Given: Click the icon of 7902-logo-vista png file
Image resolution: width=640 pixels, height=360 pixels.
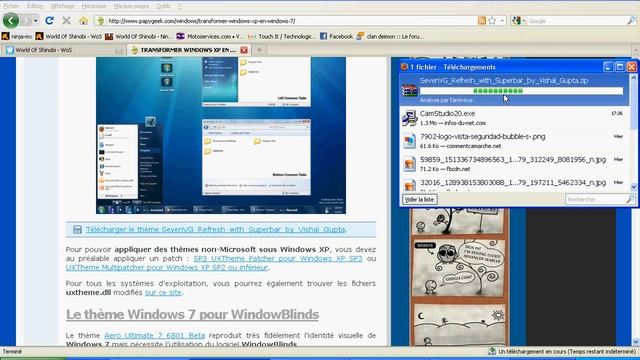Looking at the screenshot, I should pyautogui.click(x=409, y=141).
